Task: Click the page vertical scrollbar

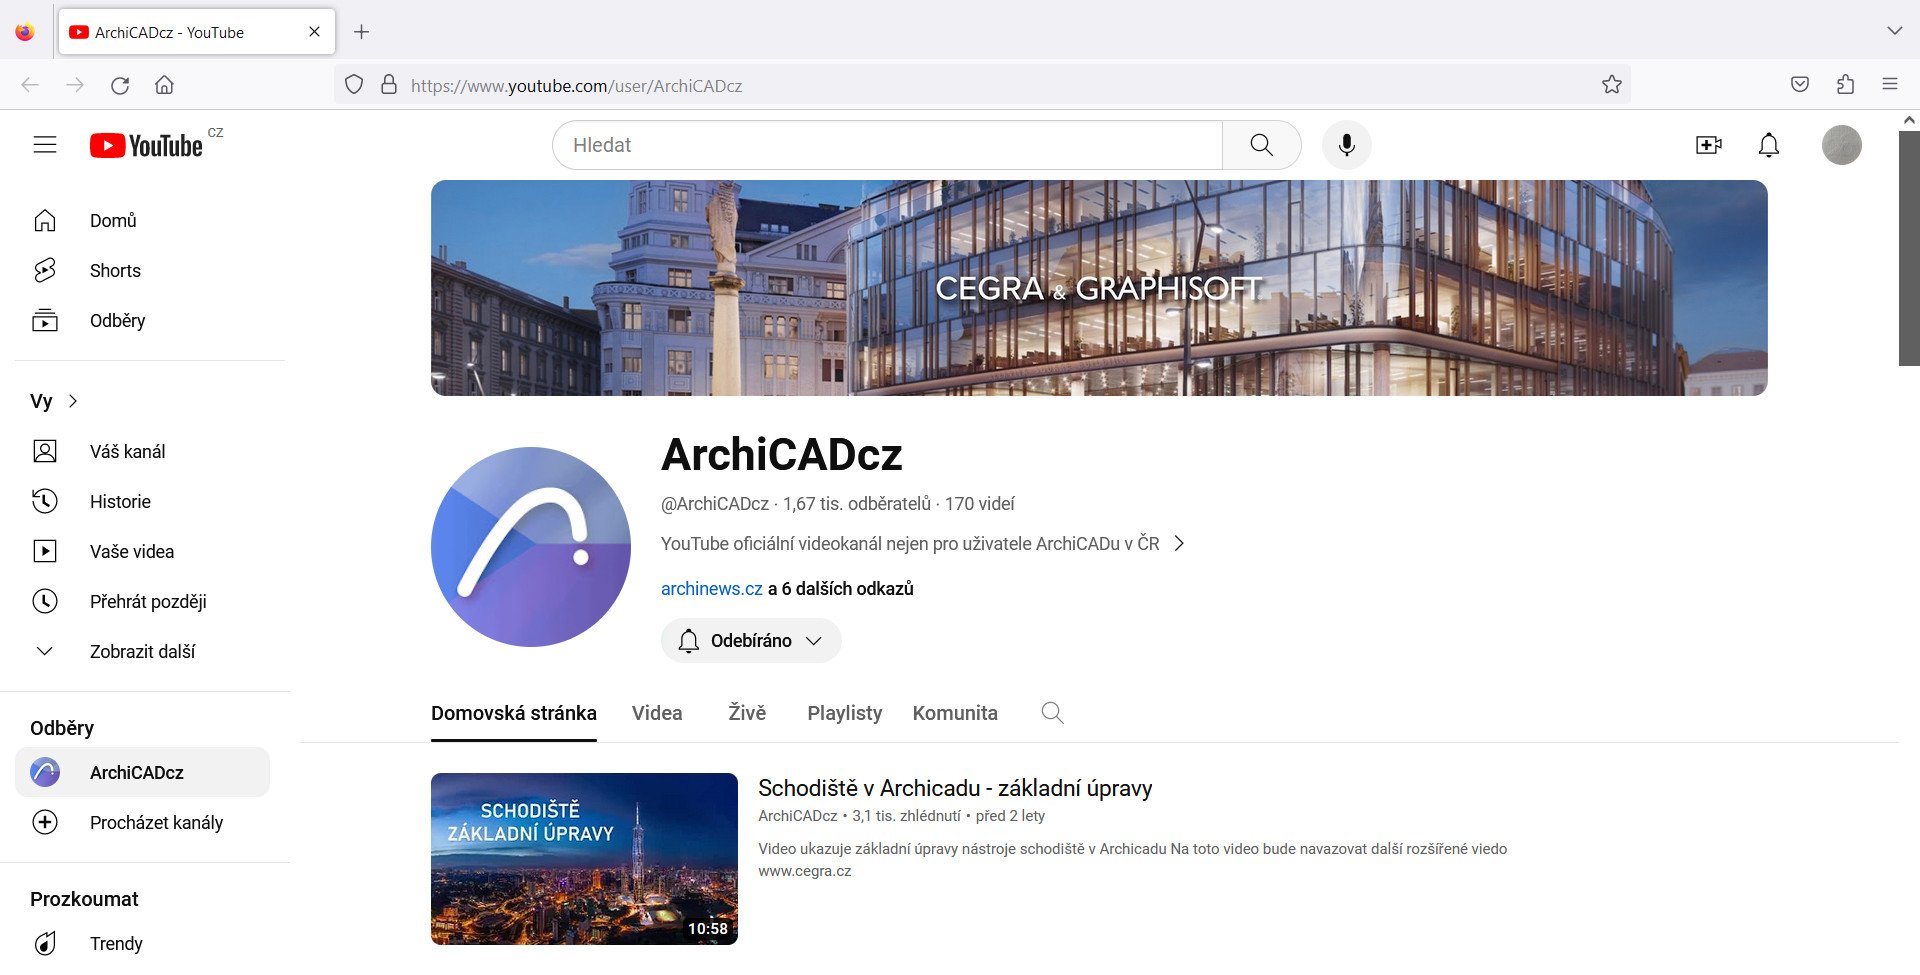Action: click(x=1908, y=250)
